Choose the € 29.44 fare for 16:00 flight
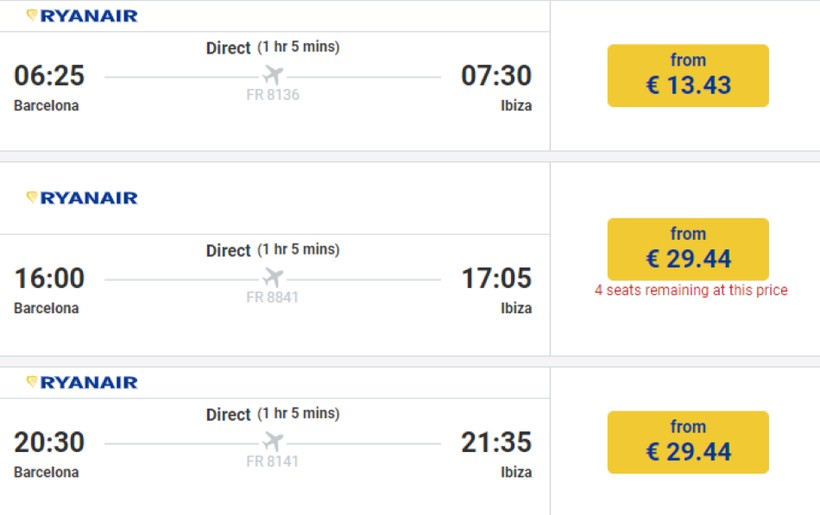Viewport: 820px width, 515px height. (x=688, y=249)
